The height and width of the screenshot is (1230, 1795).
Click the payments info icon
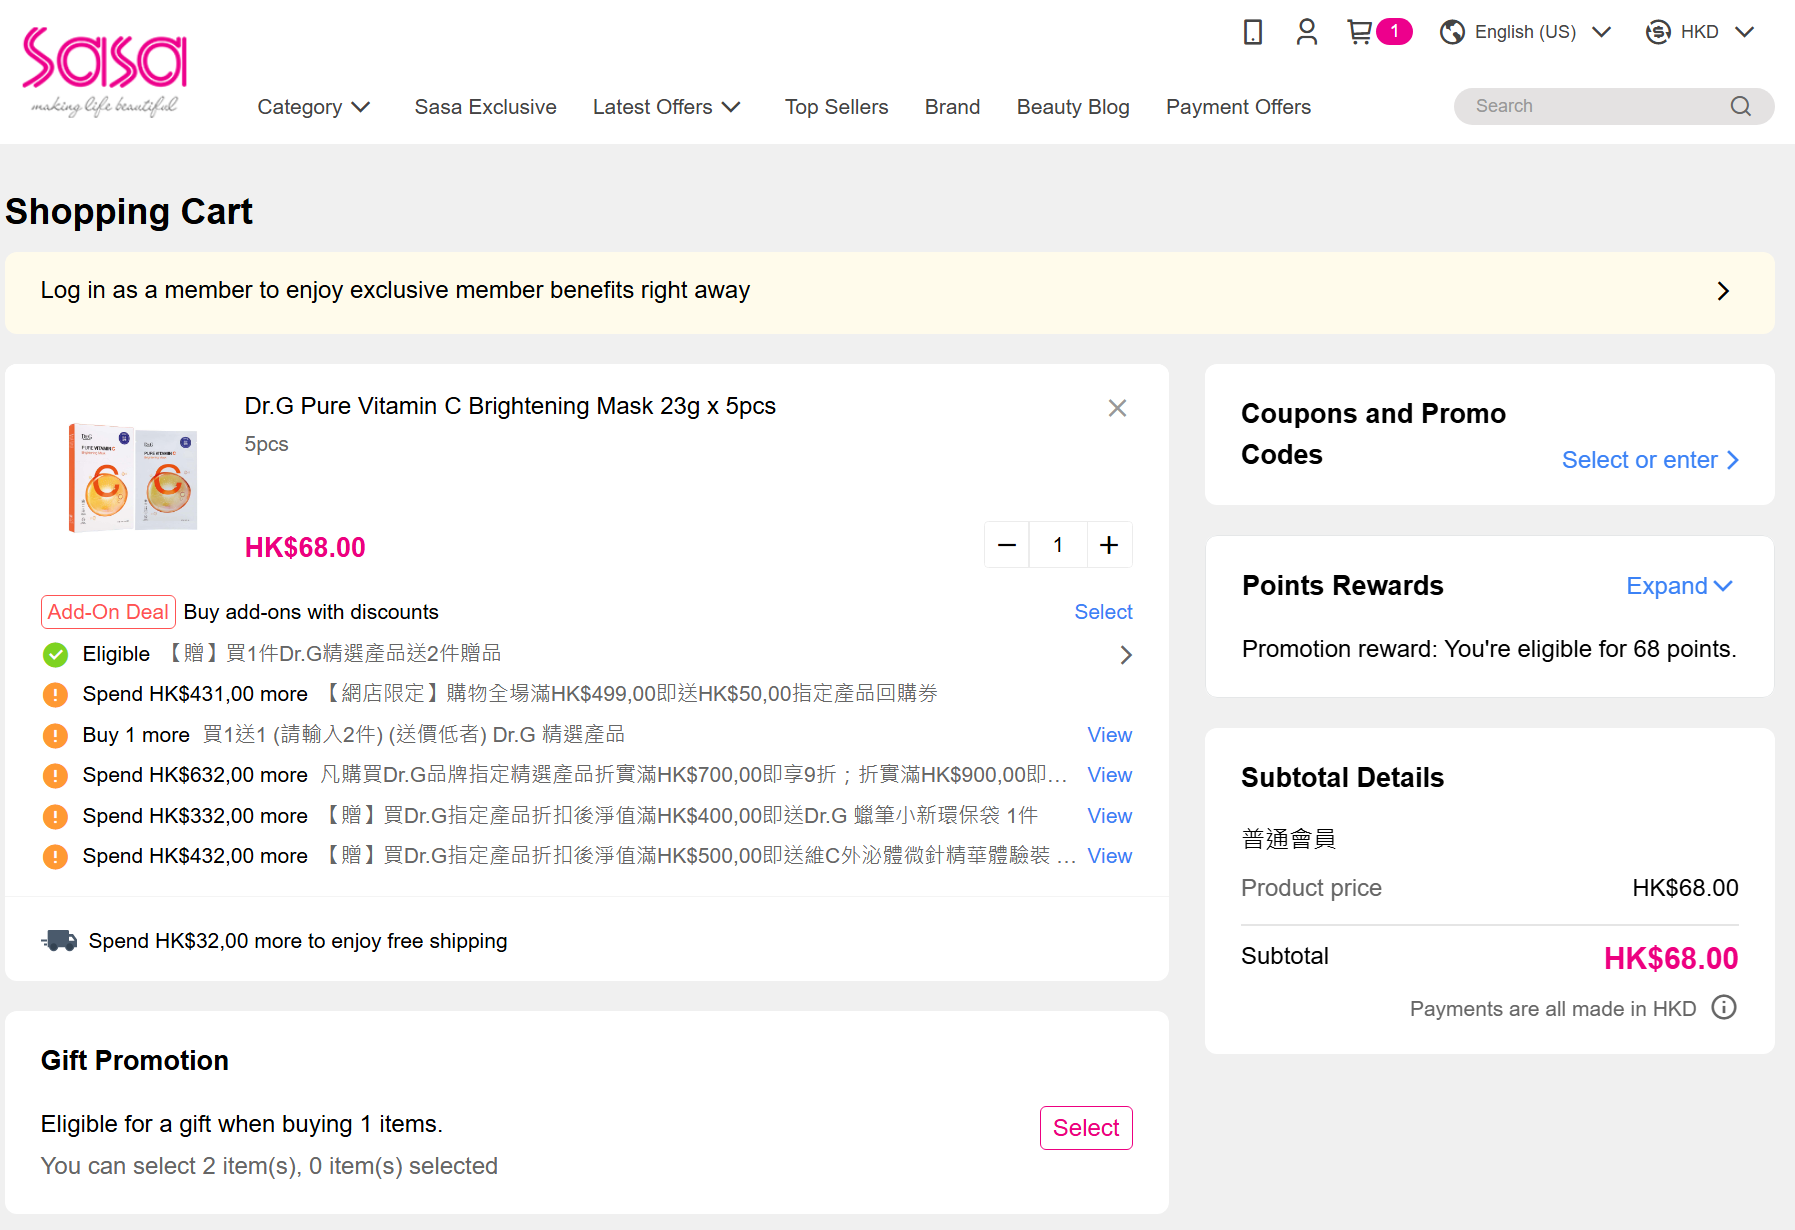[x=1724, y=1007]
